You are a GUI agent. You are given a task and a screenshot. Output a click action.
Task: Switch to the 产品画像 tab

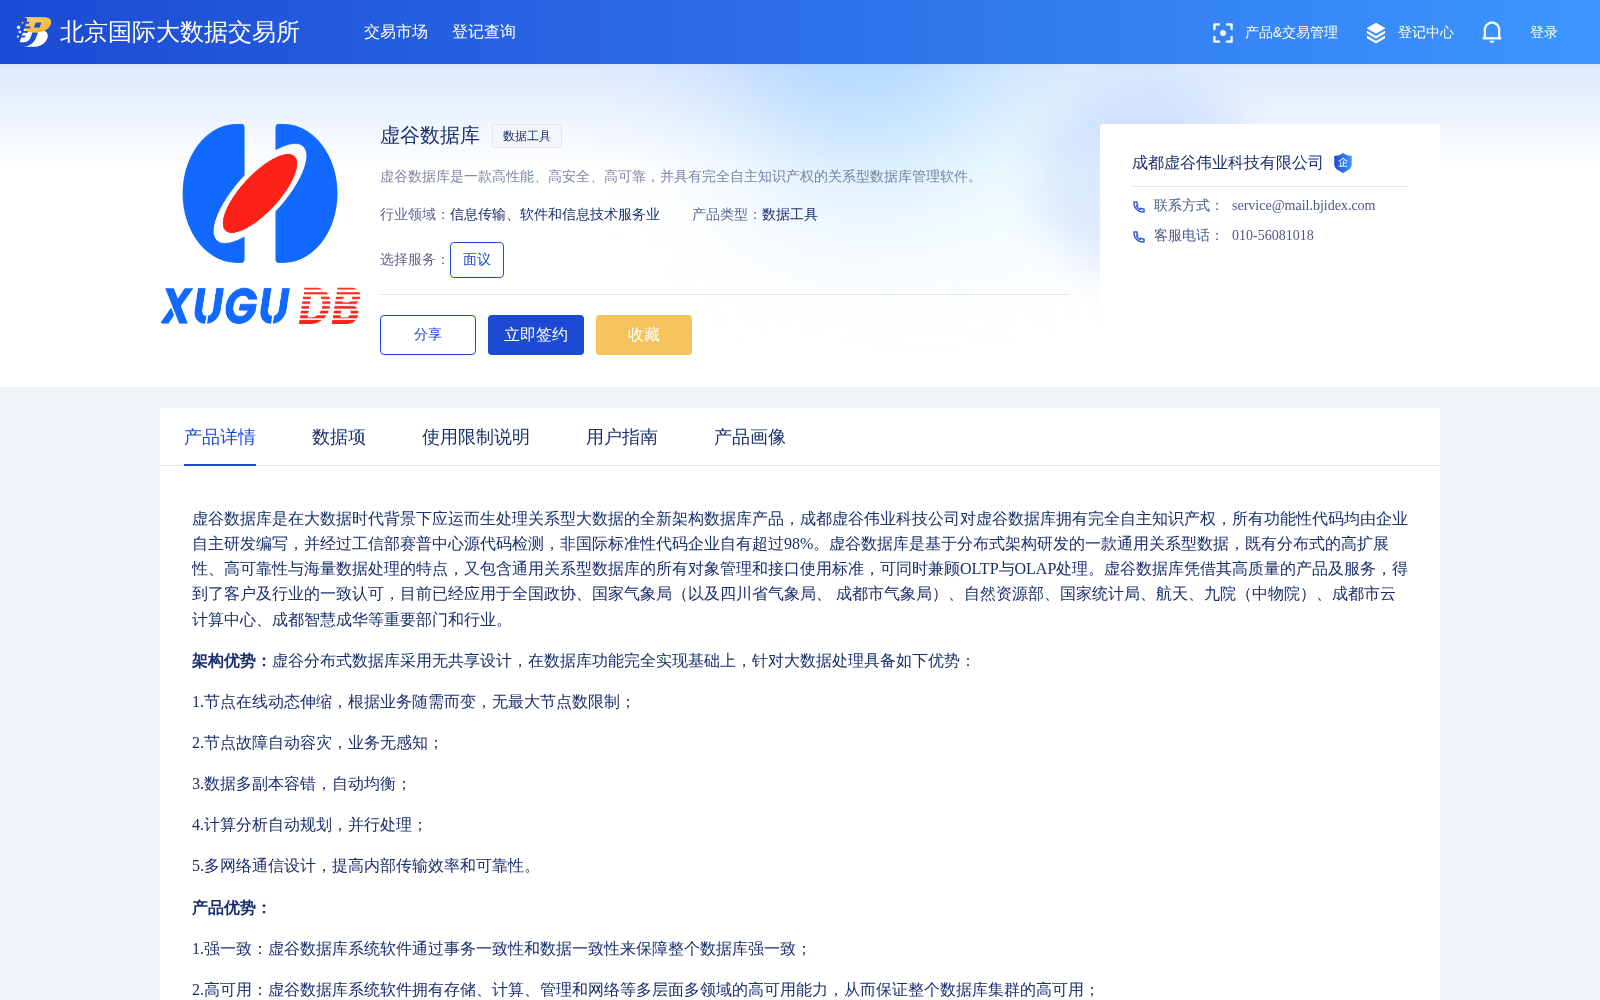pyautogui.click(x=750, y=437)
